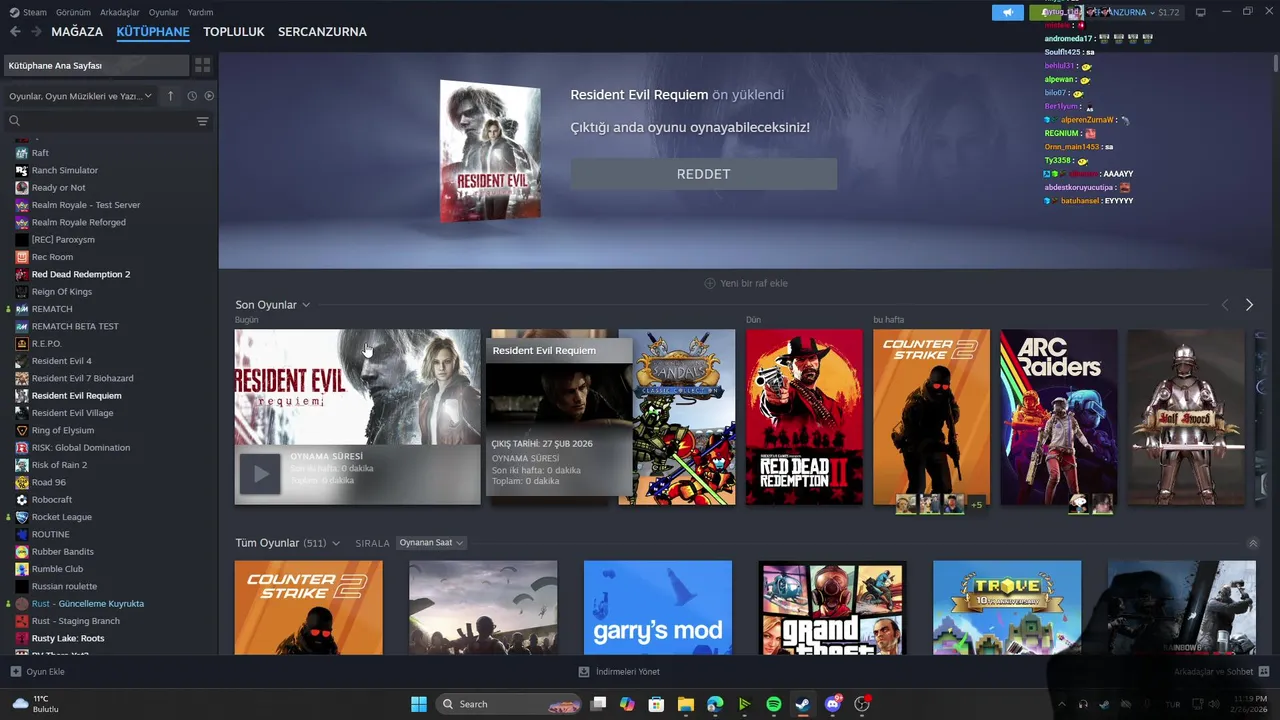This screenshot has height=720, width=1280.
Task: Switch to the KÜTÜPHANE tab
Action: (153, 32)
